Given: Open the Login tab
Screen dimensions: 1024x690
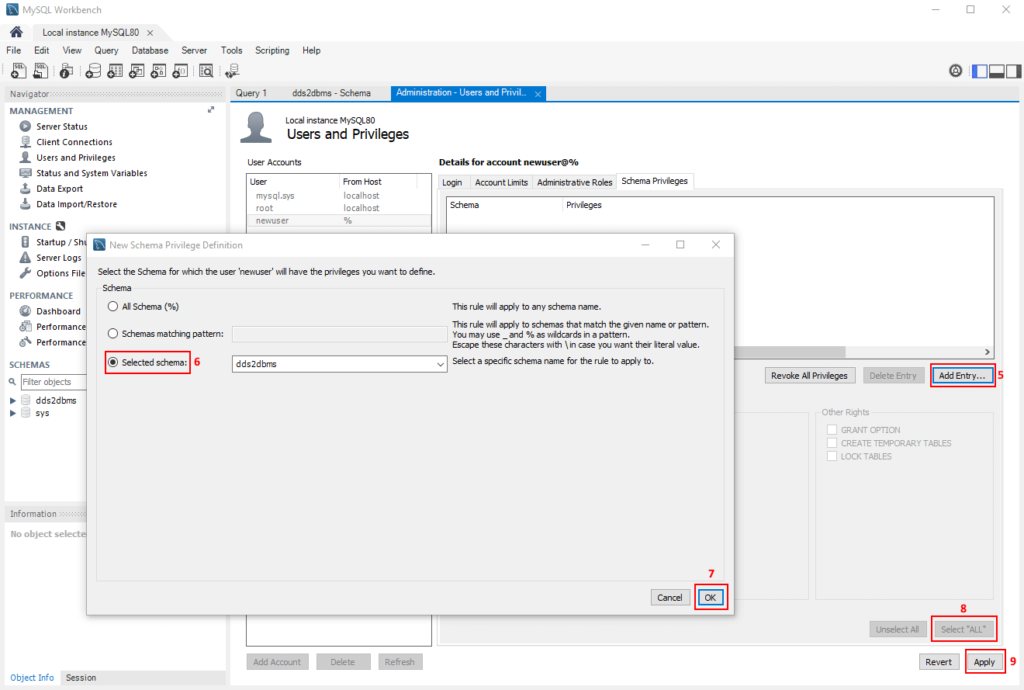Looking at the screenshot, I should [x=452, y=182].
